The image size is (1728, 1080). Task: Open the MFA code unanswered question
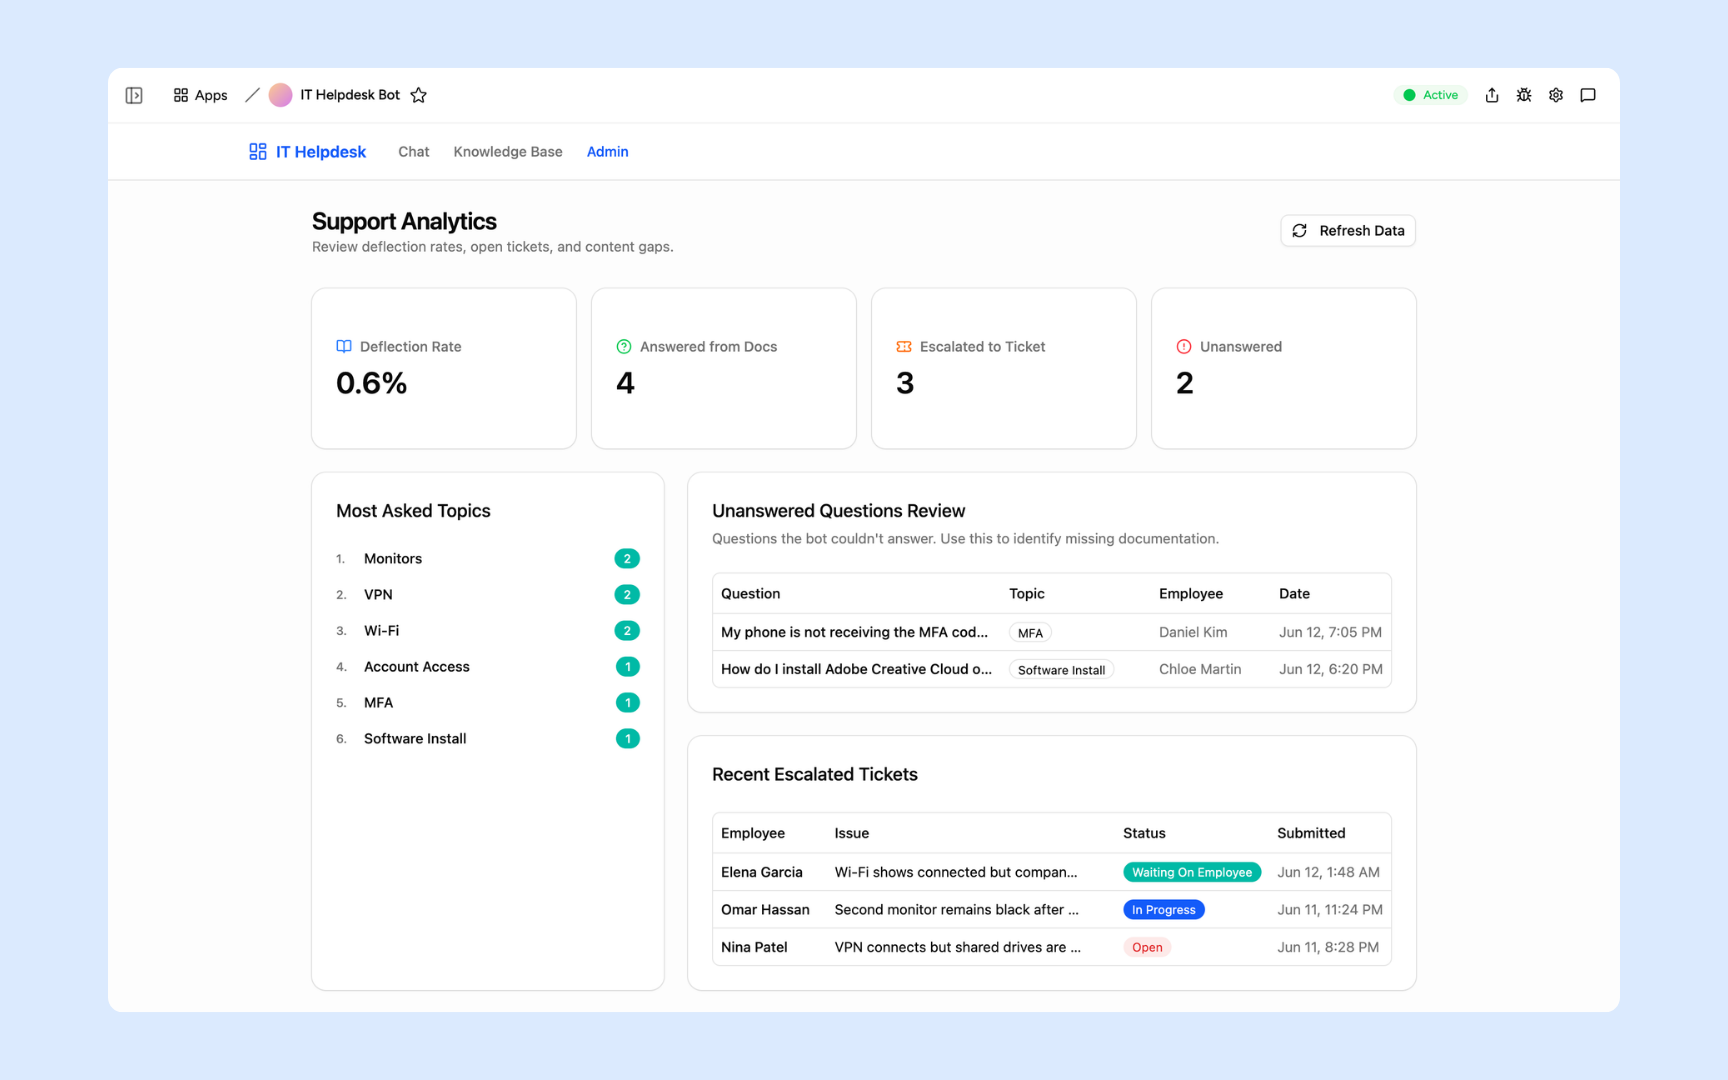click(854, 632)
